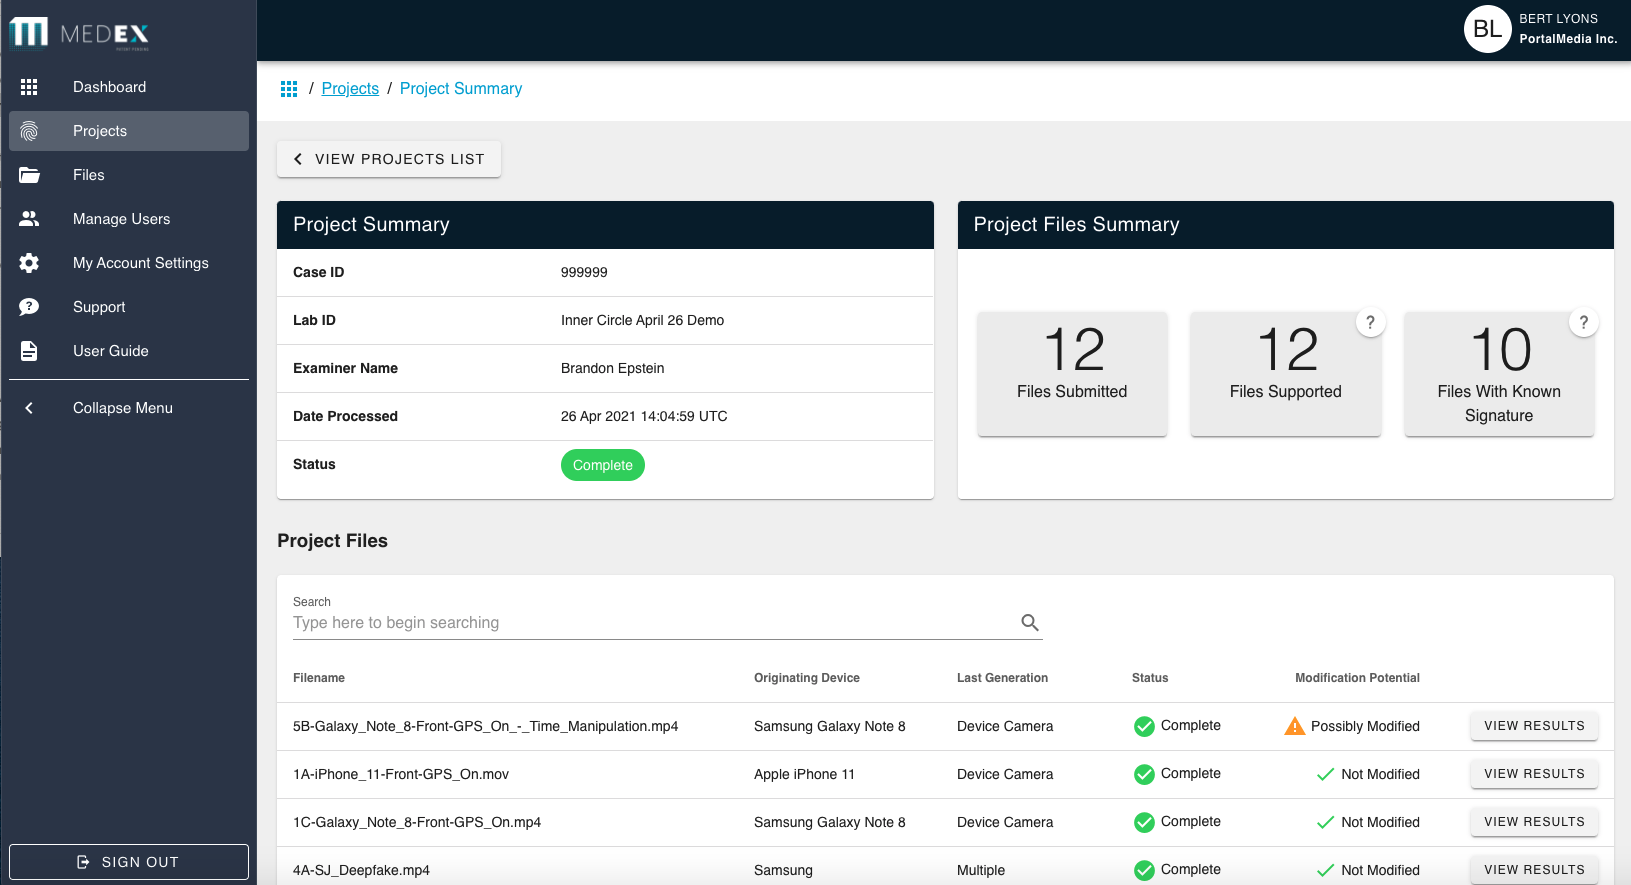View results for 4A-SJ_Deepfake.mp4

[x=1534, y=870]
